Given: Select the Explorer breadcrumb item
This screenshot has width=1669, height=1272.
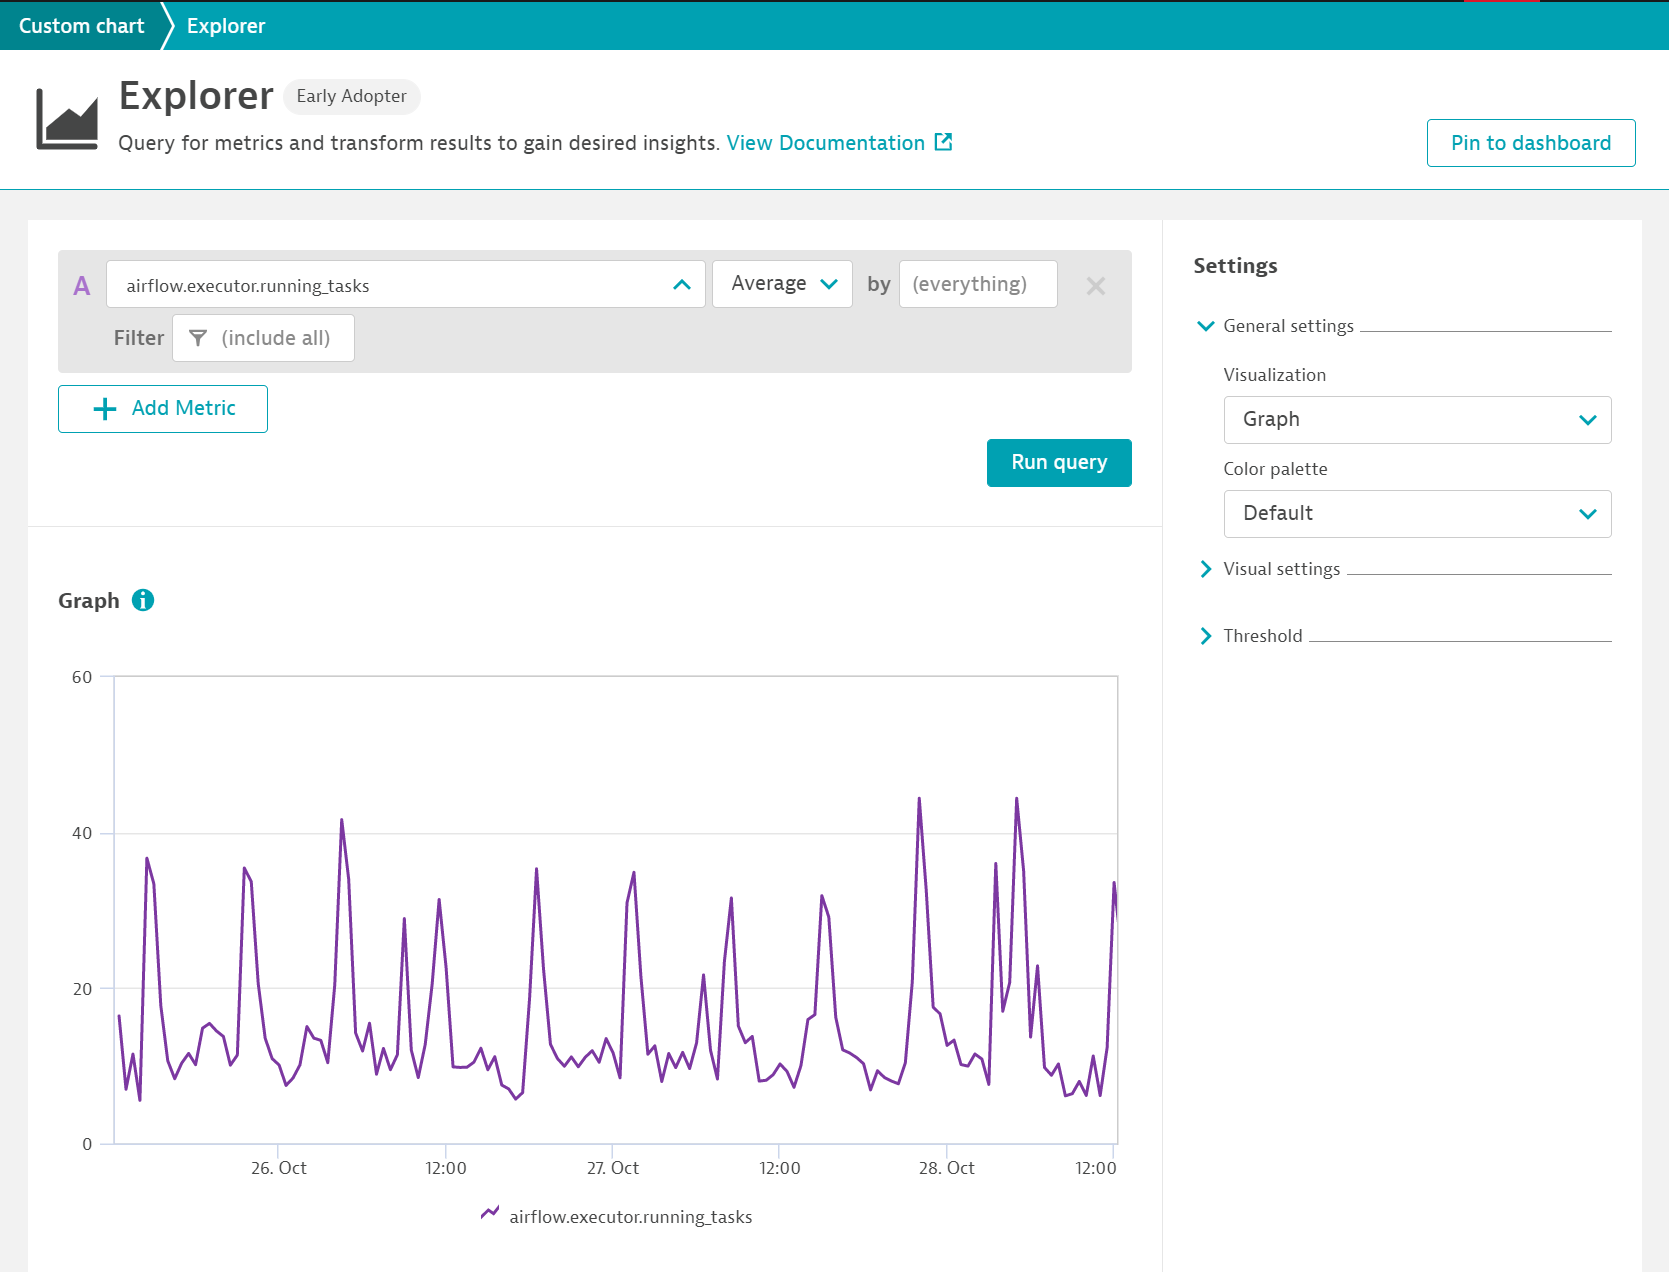Looking at the screenshot, I should coord(224,25).
